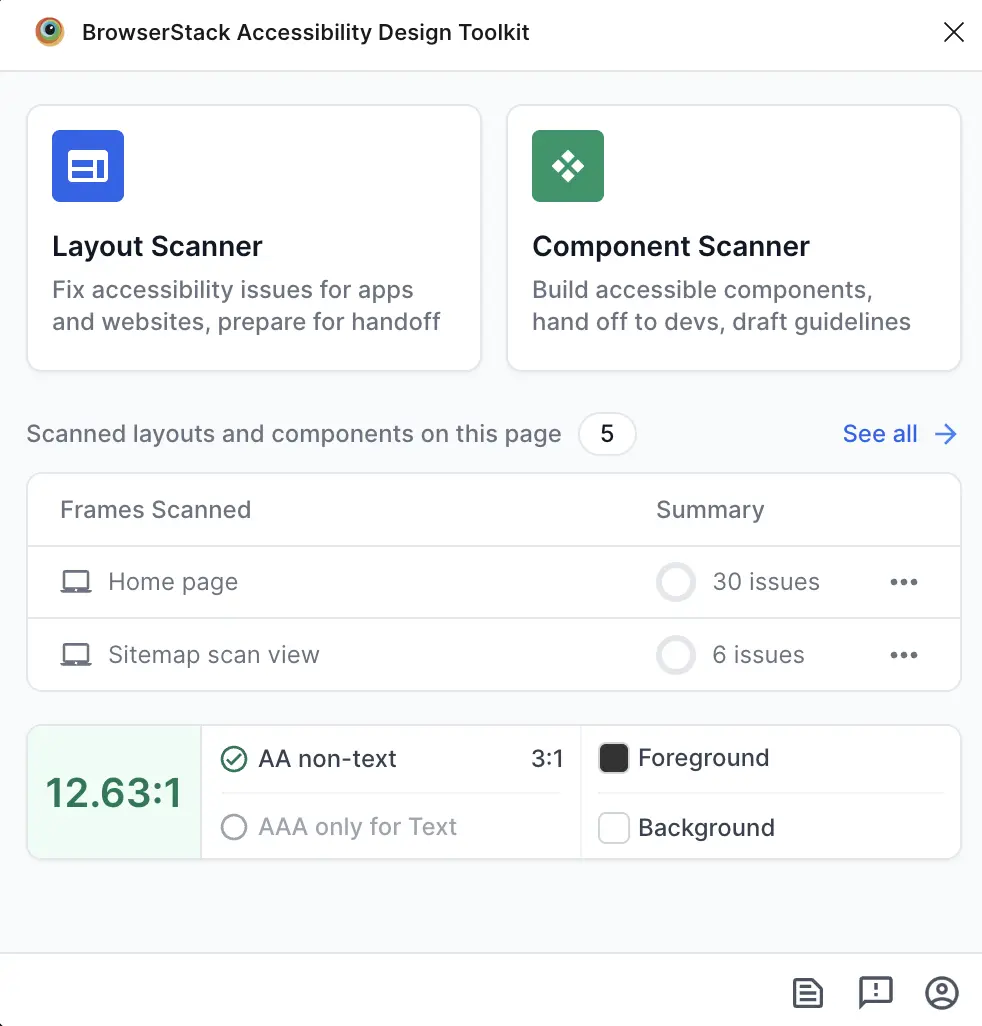Screen dimensions: 982x1026
Task: Open the three-dot menu for Sitemap scan view
Action: pos(904,655)
